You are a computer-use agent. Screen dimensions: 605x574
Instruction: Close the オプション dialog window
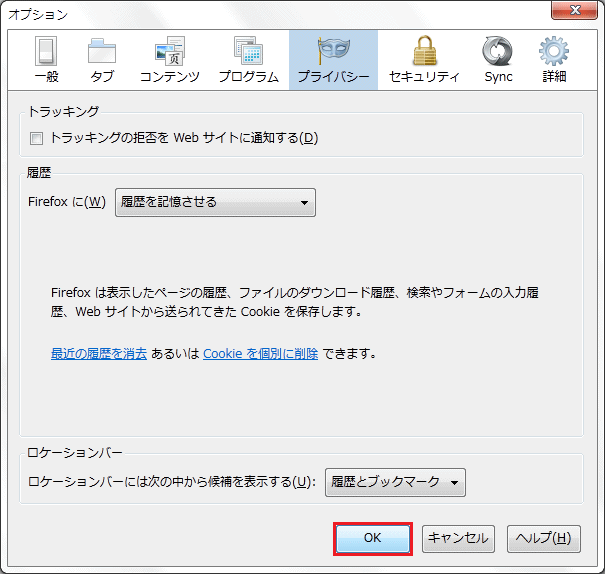pyautogui.click(x=574, y=10)
